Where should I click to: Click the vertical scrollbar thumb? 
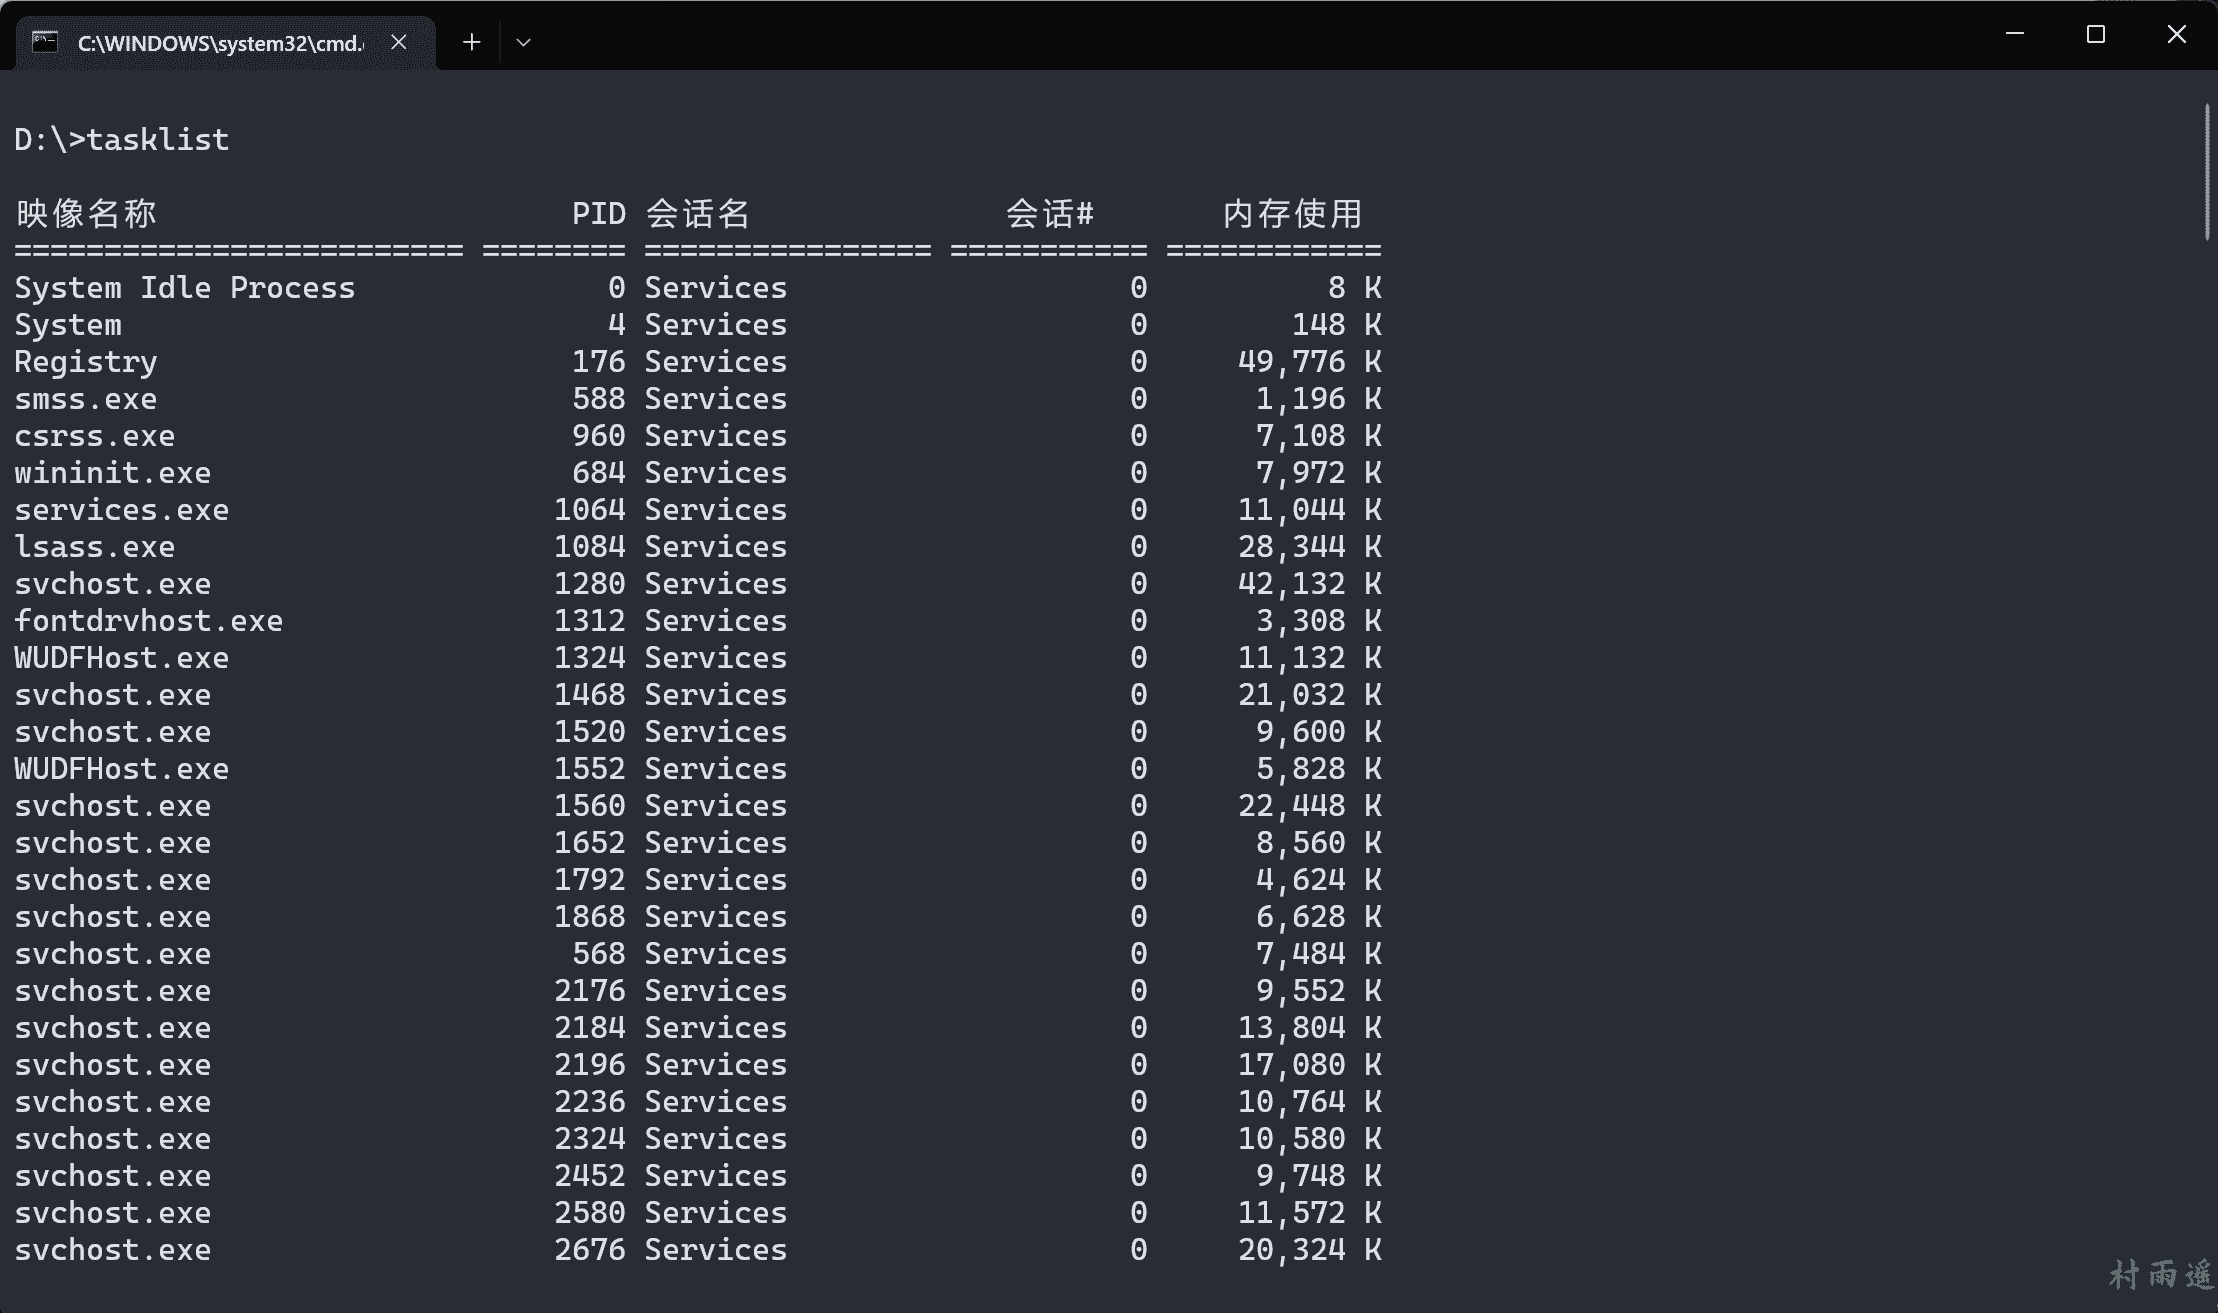[x=2206, y=170]
